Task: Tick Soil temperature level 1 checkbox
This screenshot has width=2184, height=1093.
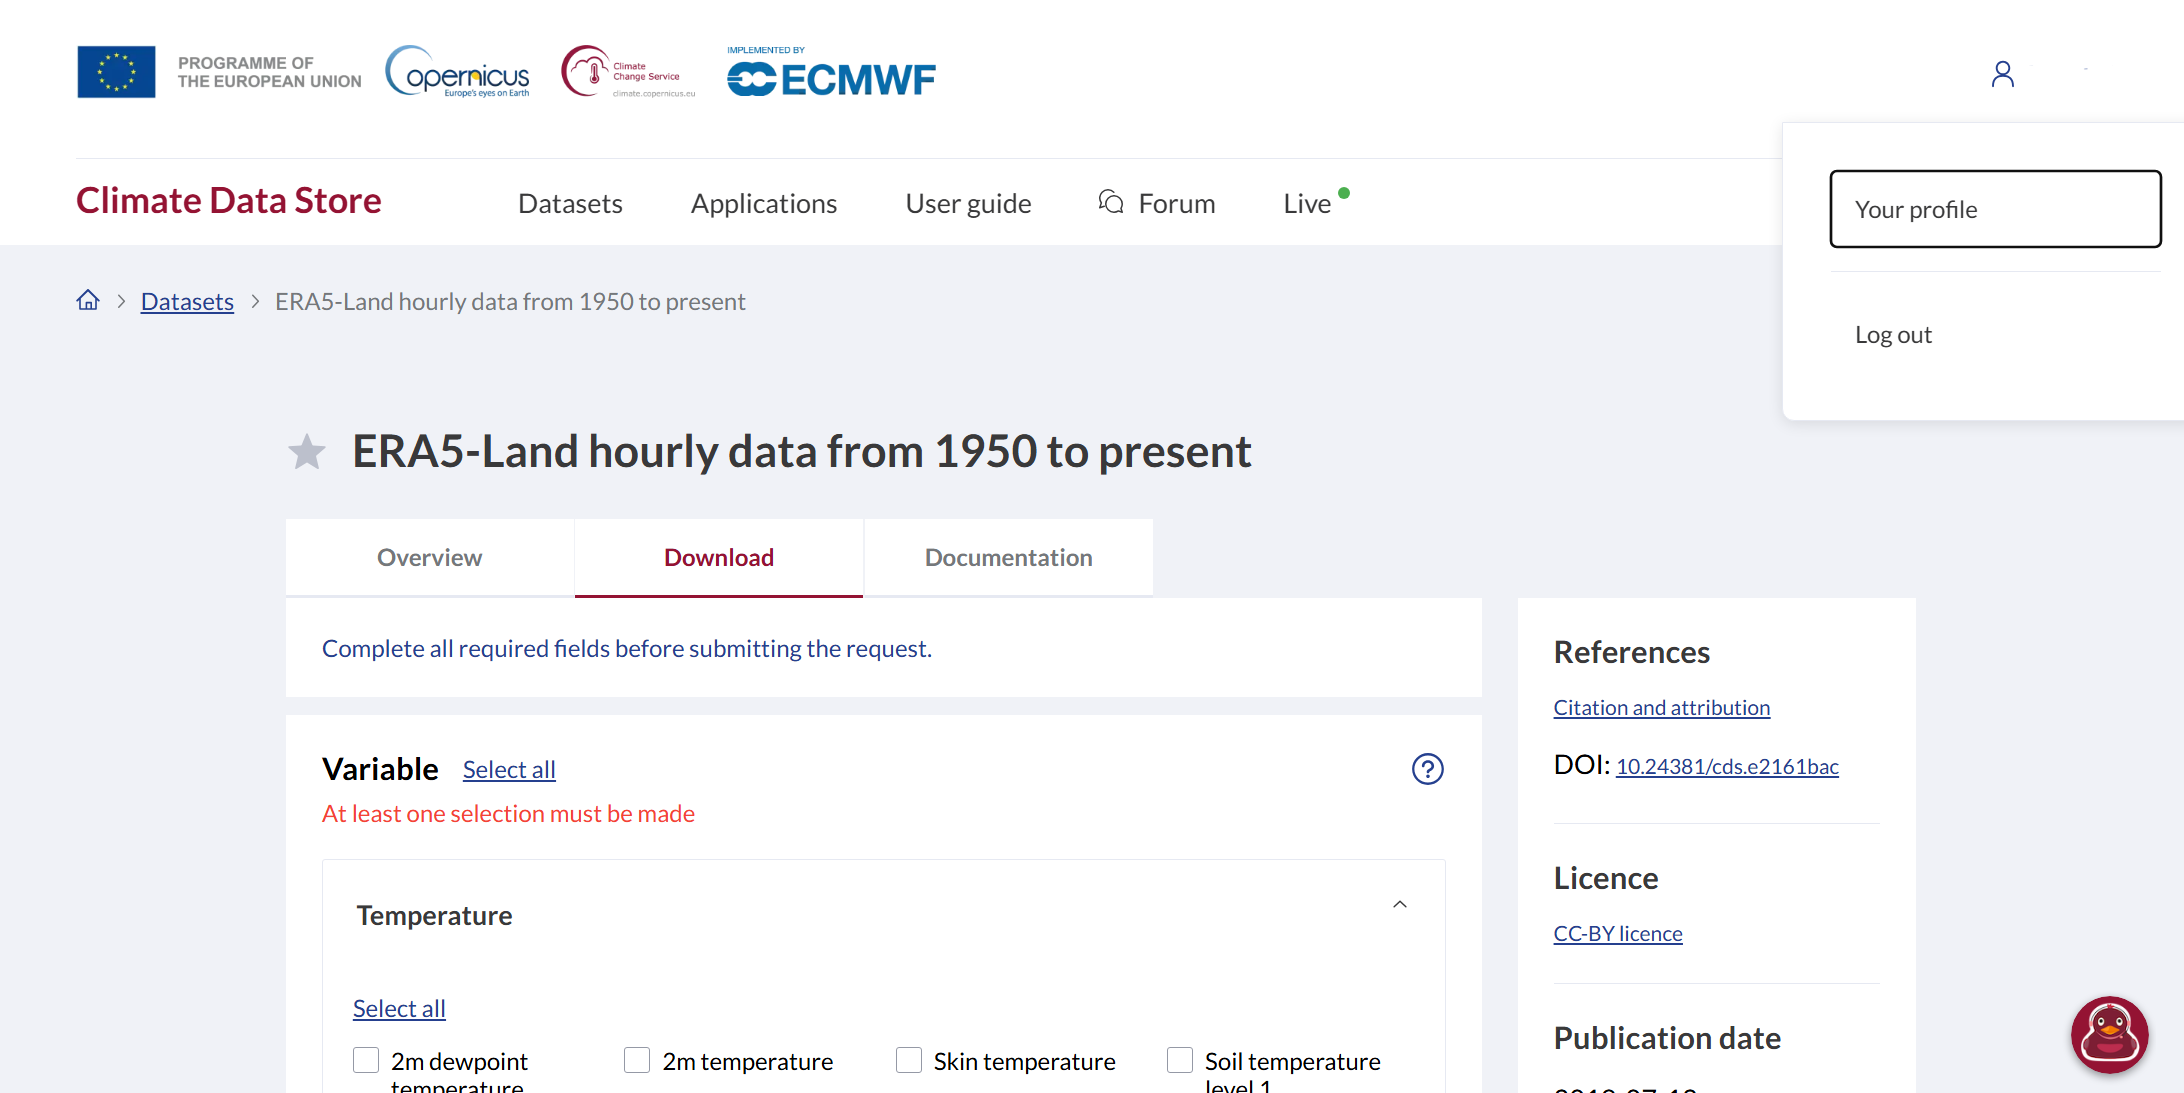Action: click(1180, 1060)
